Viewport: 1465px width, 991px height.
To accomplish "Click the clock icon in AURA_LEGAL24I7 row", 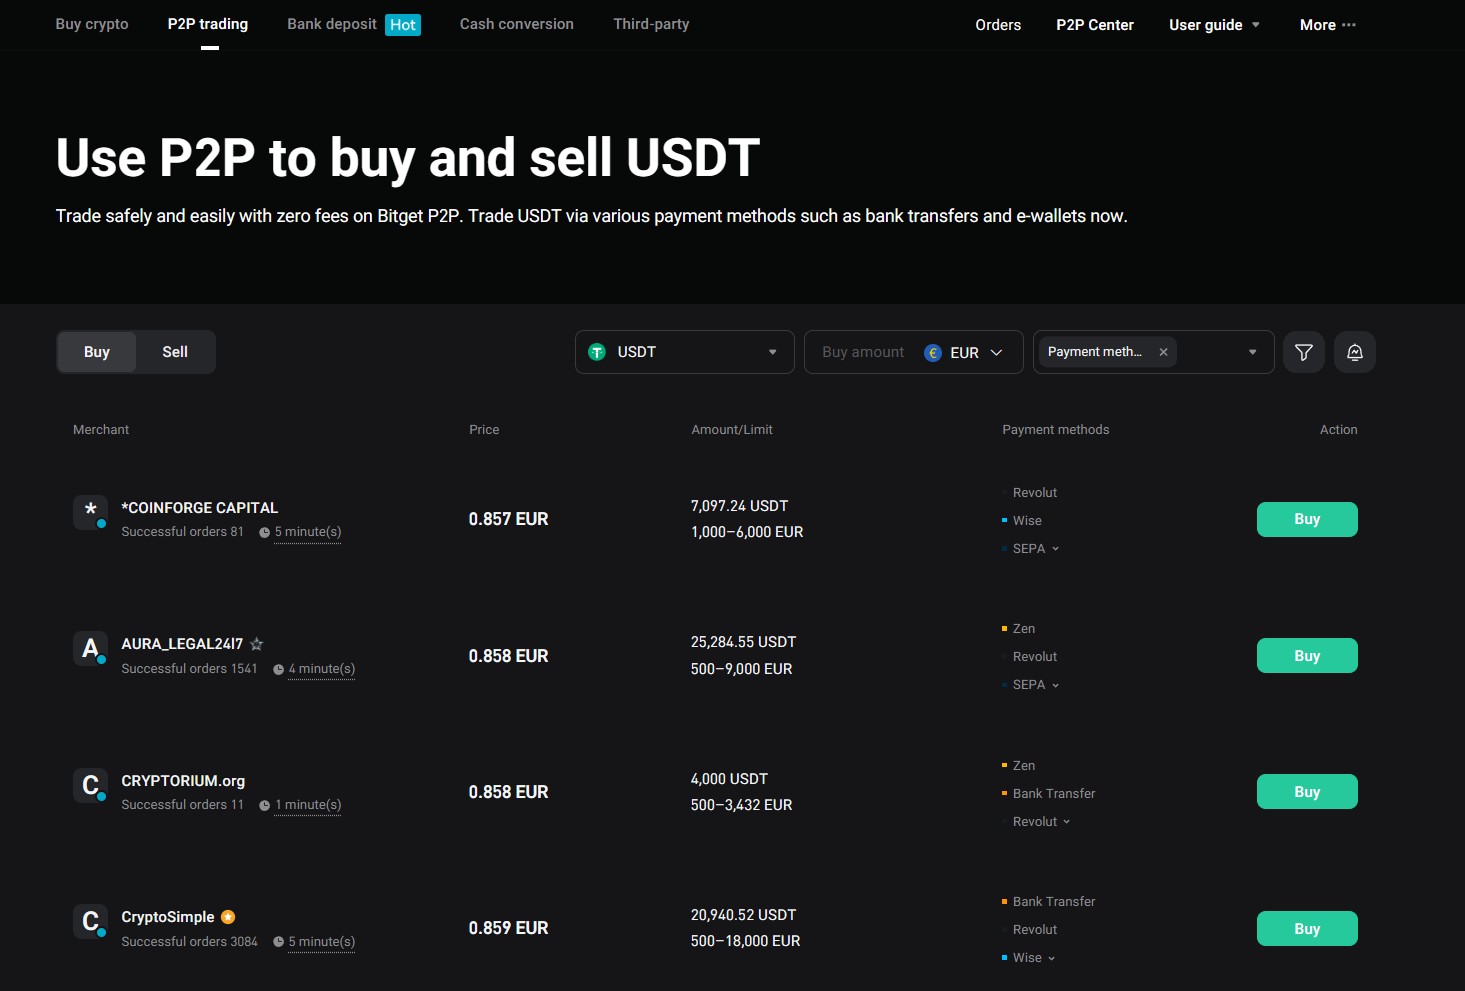I will pos(278,669).
